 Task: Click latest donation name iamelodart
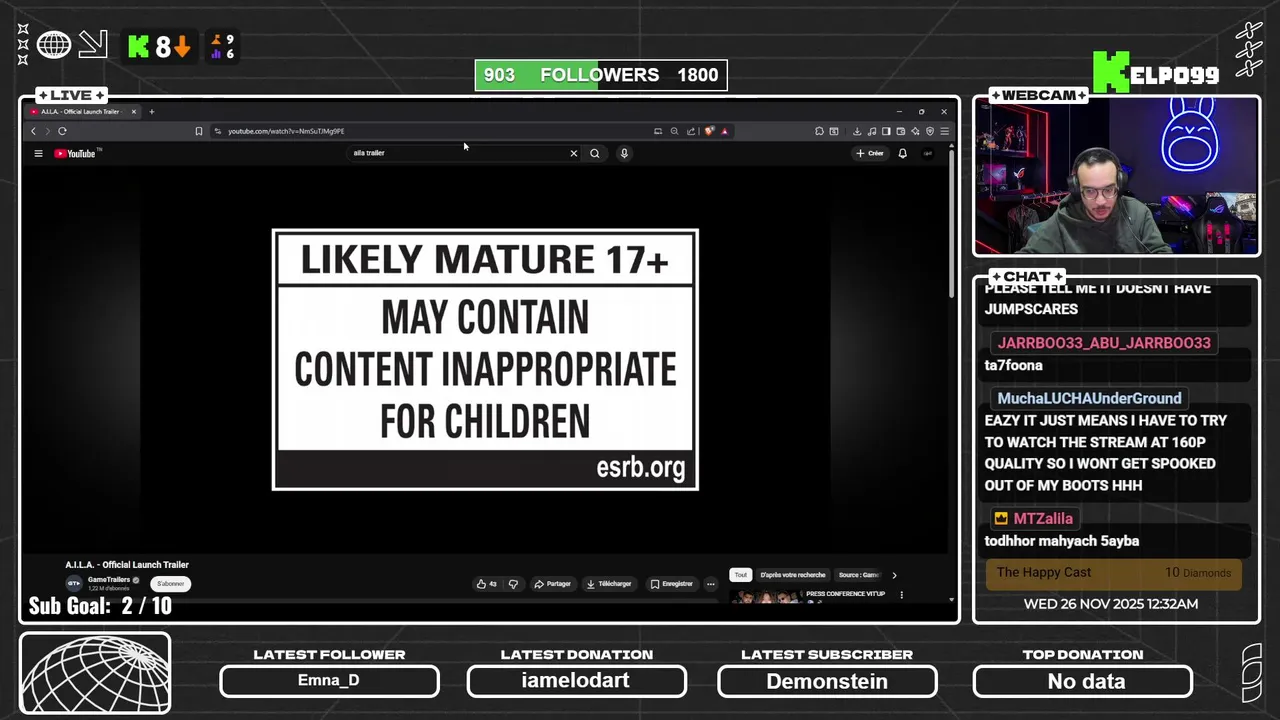(x=576, y=681)
